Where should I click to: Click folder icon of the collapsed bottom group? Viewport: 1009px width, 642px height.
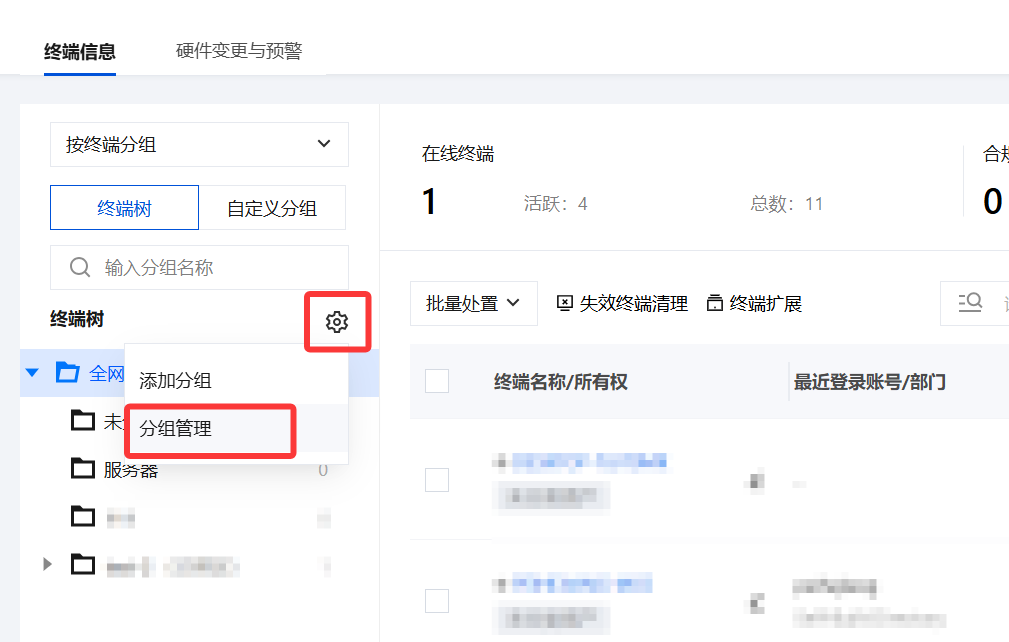[x=82, y=564]
